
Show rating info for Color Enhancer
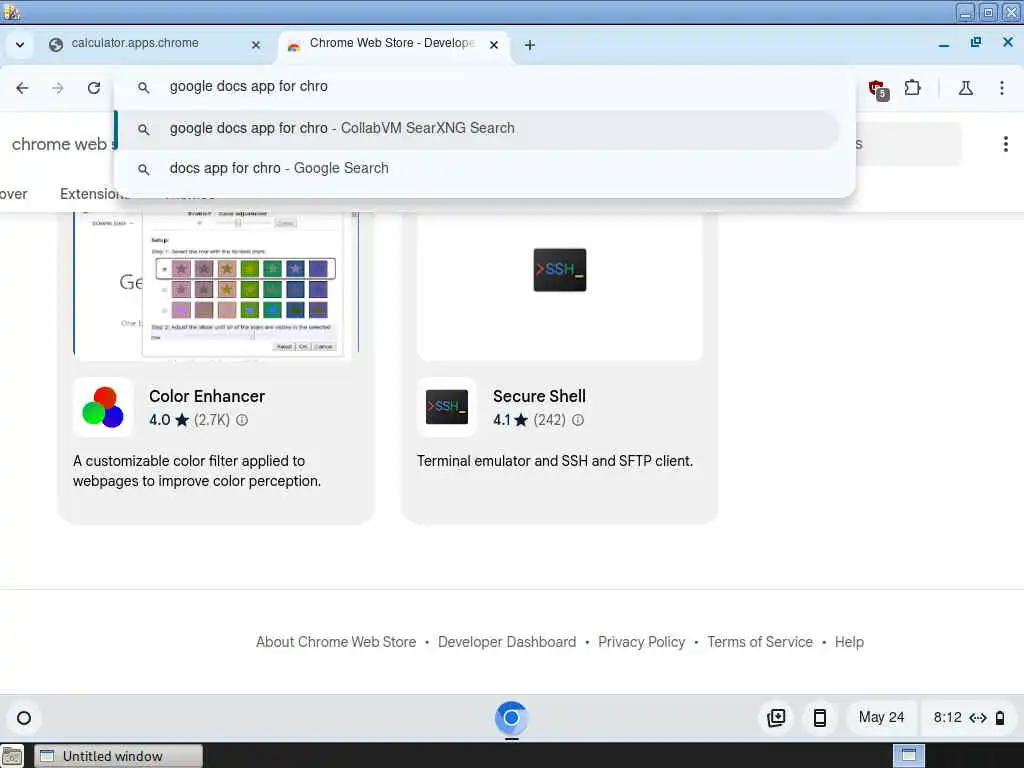point(242,420)
